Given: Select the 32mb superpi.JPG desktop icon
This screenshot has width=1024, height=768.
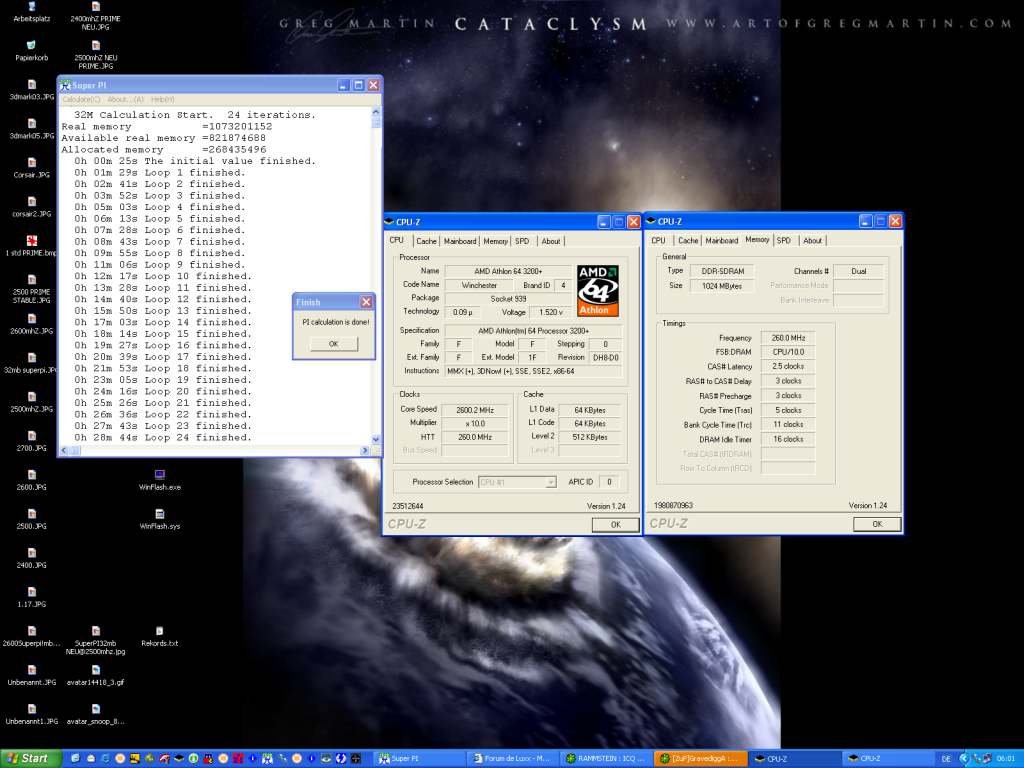Looking at the screenshot, I should 31,363.
